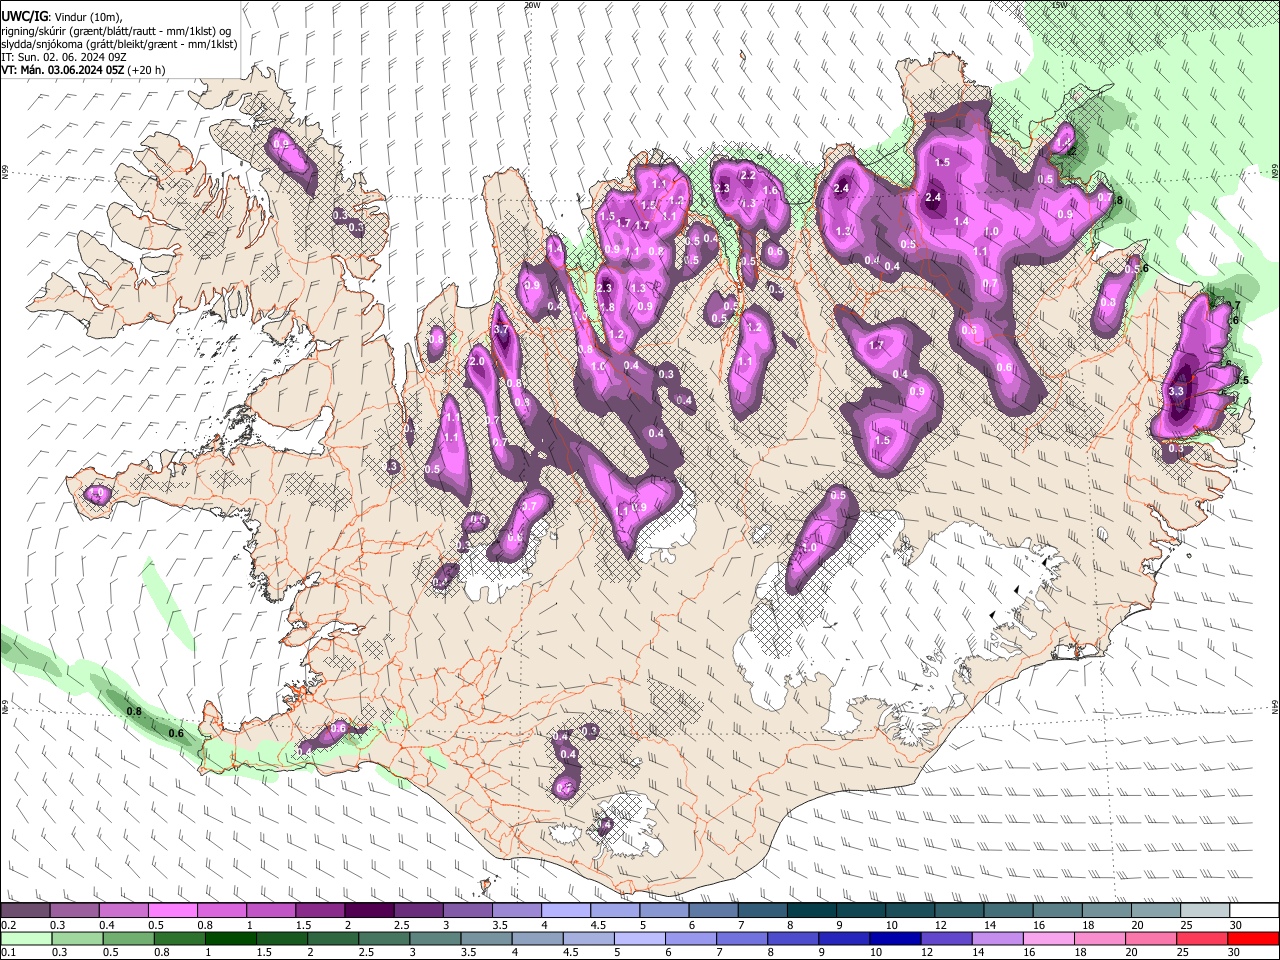Click the '15W' longitude label at the top
The width and height of the screenshot is (1280, 960).
point(1060,5)
